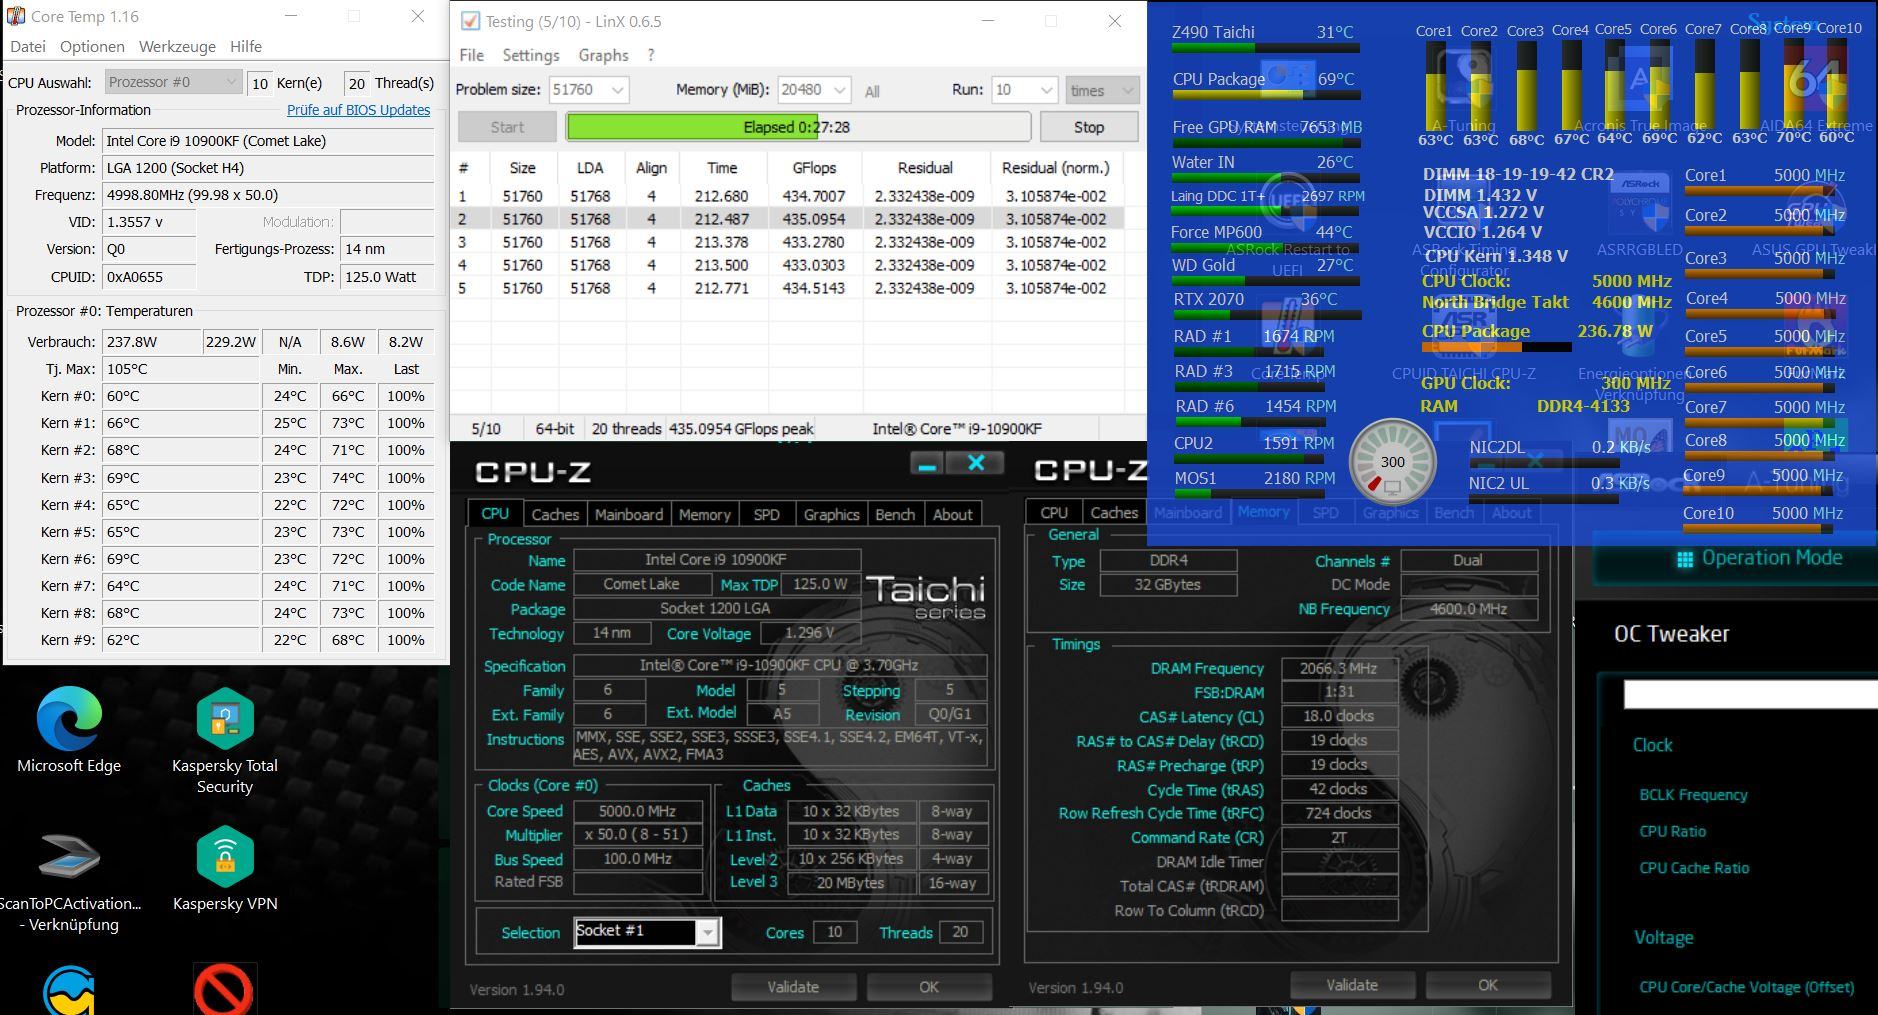The height and width of the screenshot is (1015, 1878).
Task: Minimize the left CPU-Z window
Action: coord(927,465)
